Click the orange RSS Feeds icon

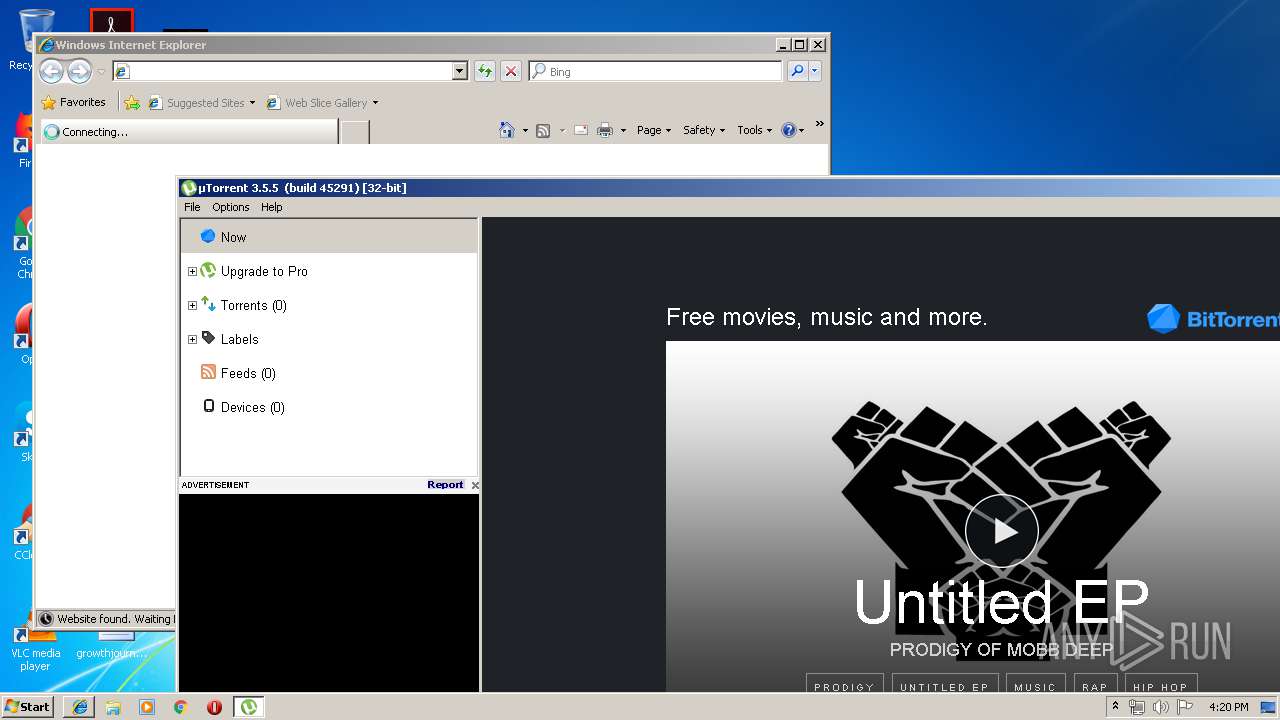208,372
